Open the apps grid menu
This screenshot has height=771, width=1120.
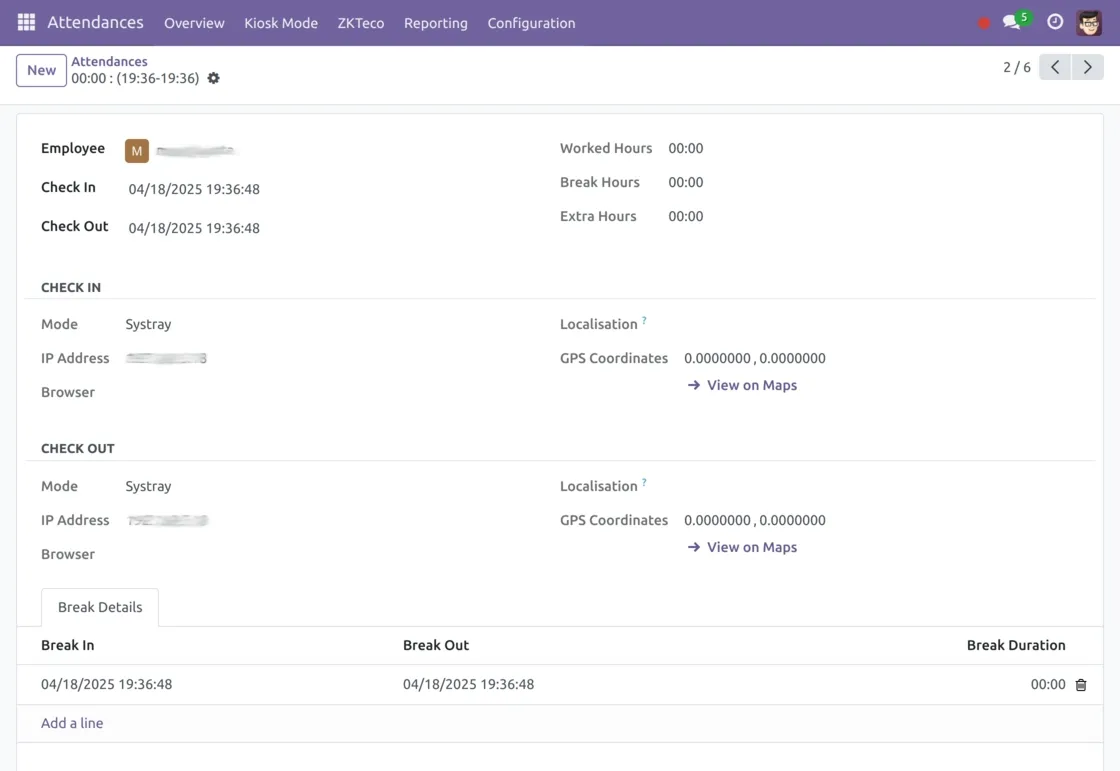coord(25,22)
